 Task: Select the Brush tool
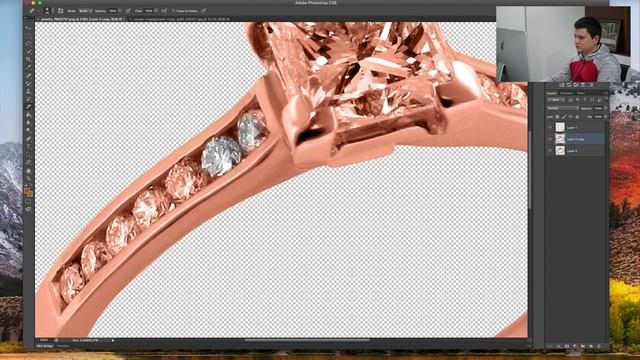29,83
